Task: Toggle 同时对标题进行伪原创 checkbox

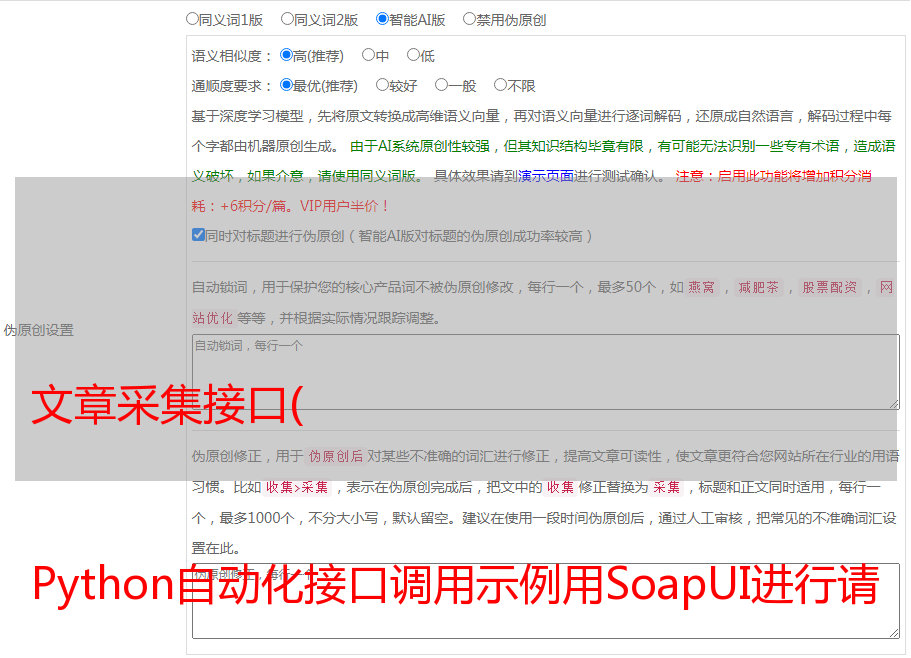Action: click(x=198, y=235)
